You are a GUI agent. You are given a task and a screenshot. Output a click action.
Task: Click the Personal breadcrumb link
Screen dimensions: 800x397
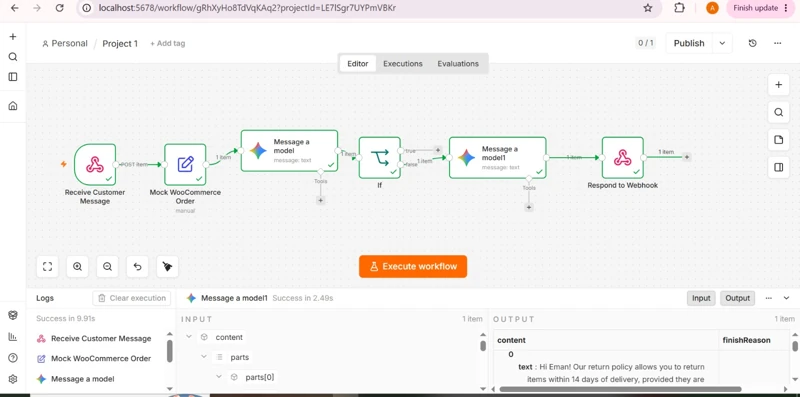[65, 43]
